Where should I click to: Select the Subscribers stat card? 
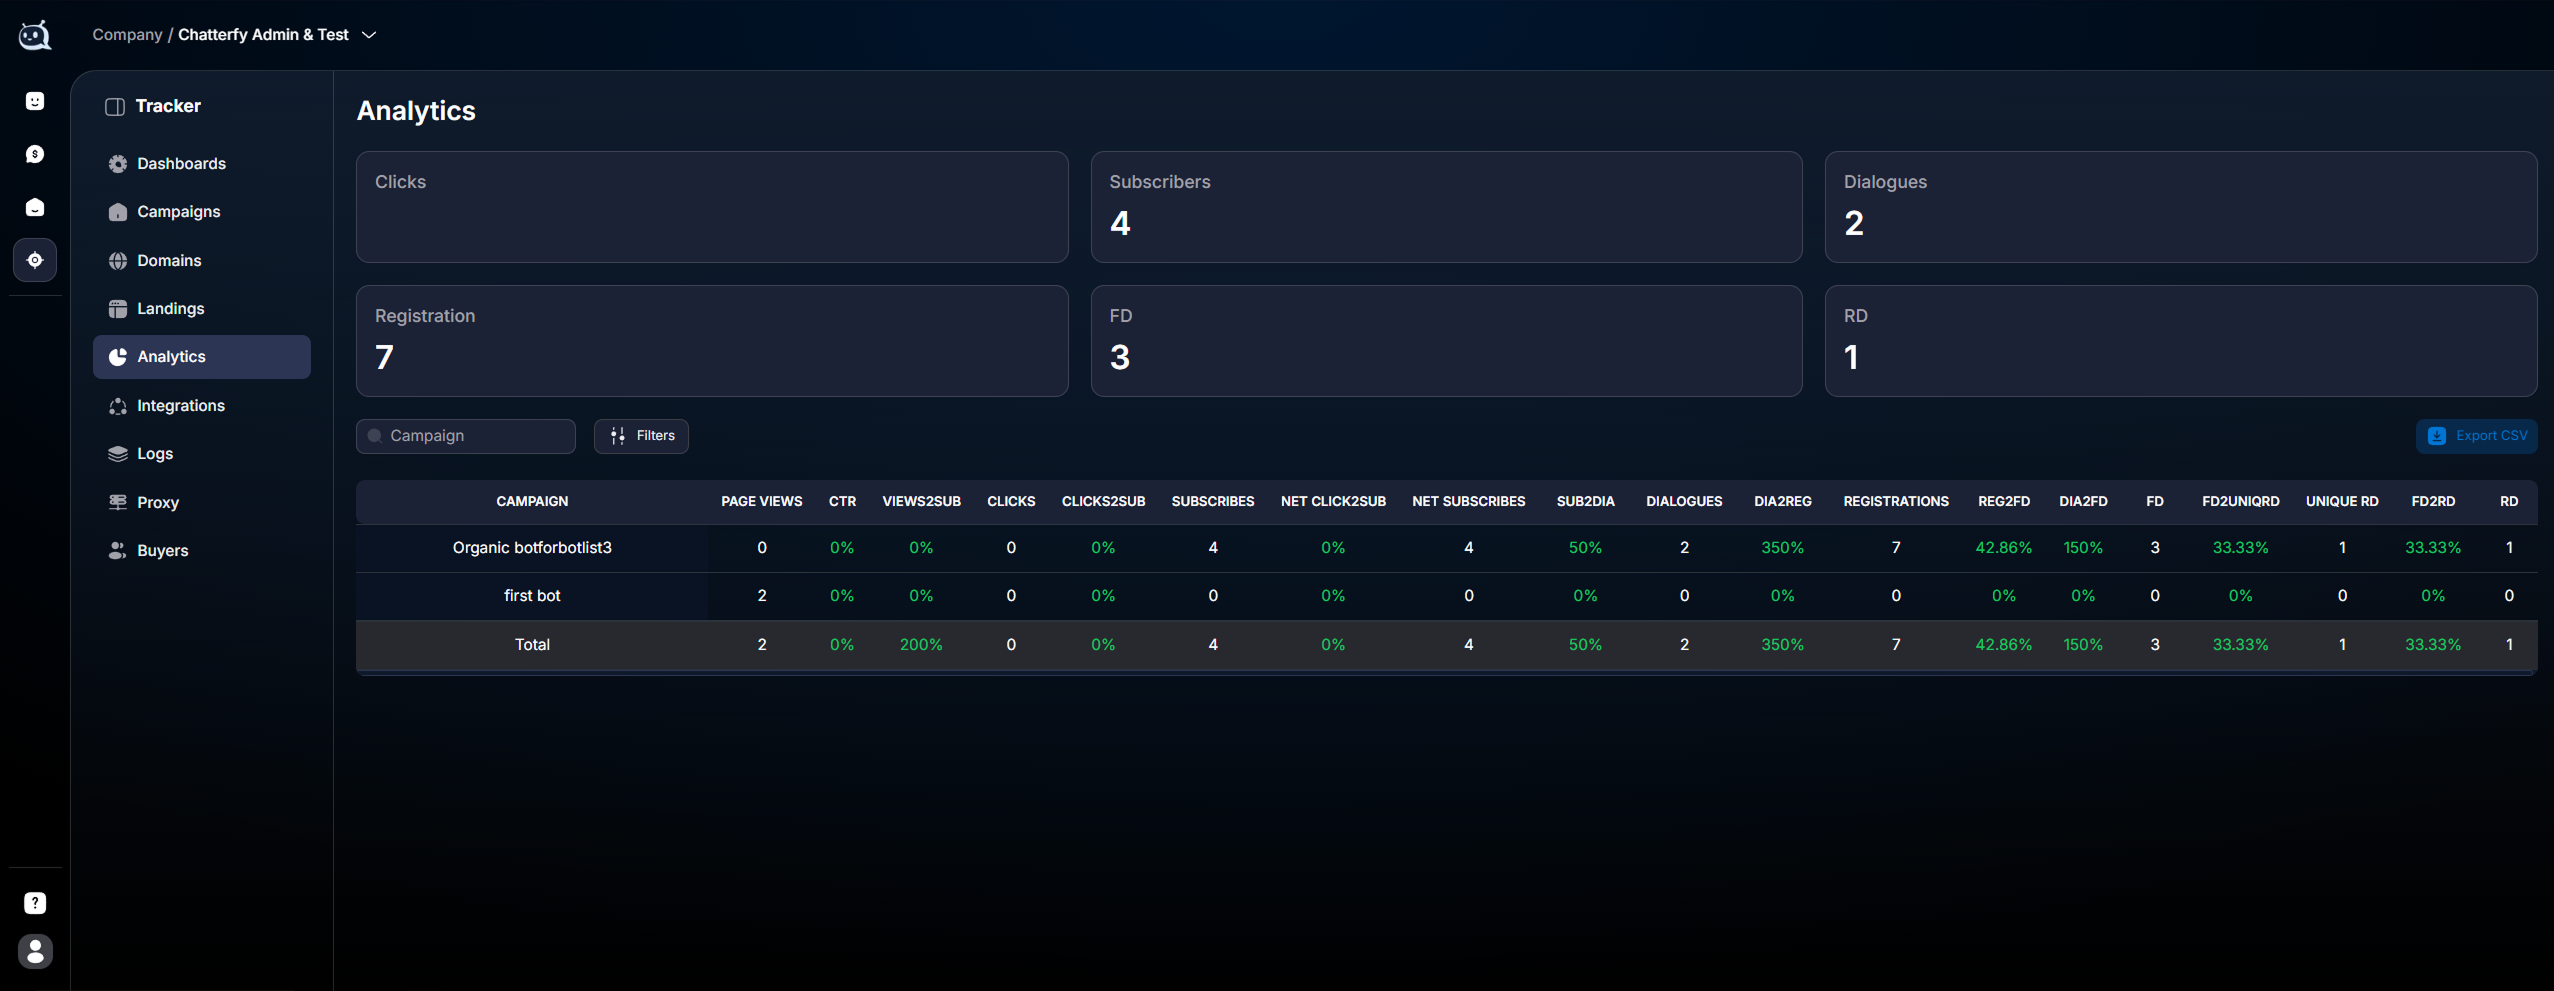click(1446, 207)
